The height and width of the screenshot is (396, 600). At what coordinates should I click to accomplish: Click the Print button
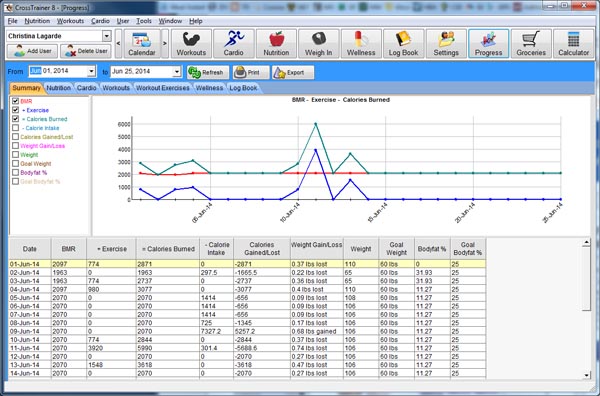coord(251,72)
